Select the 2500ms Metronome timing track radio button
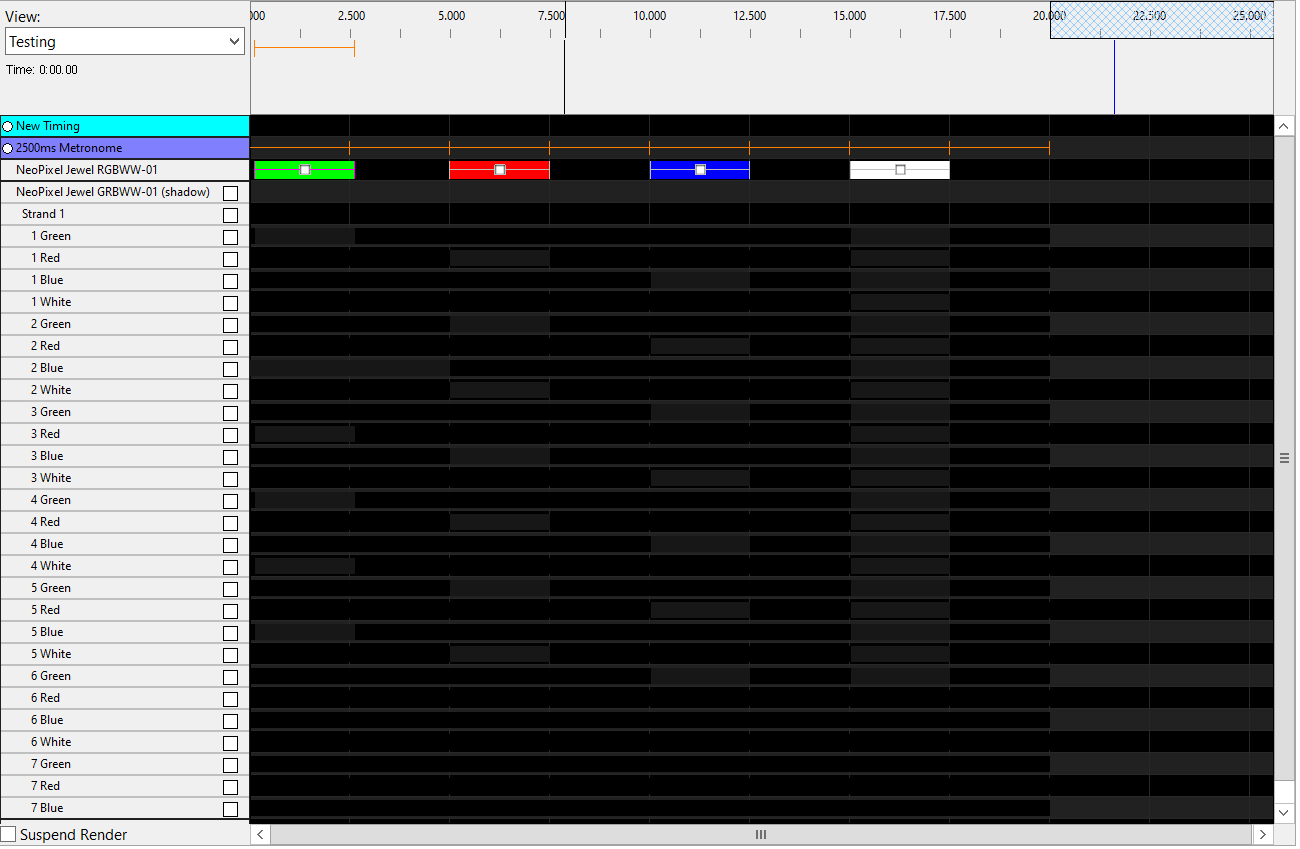 click(7, 148)
